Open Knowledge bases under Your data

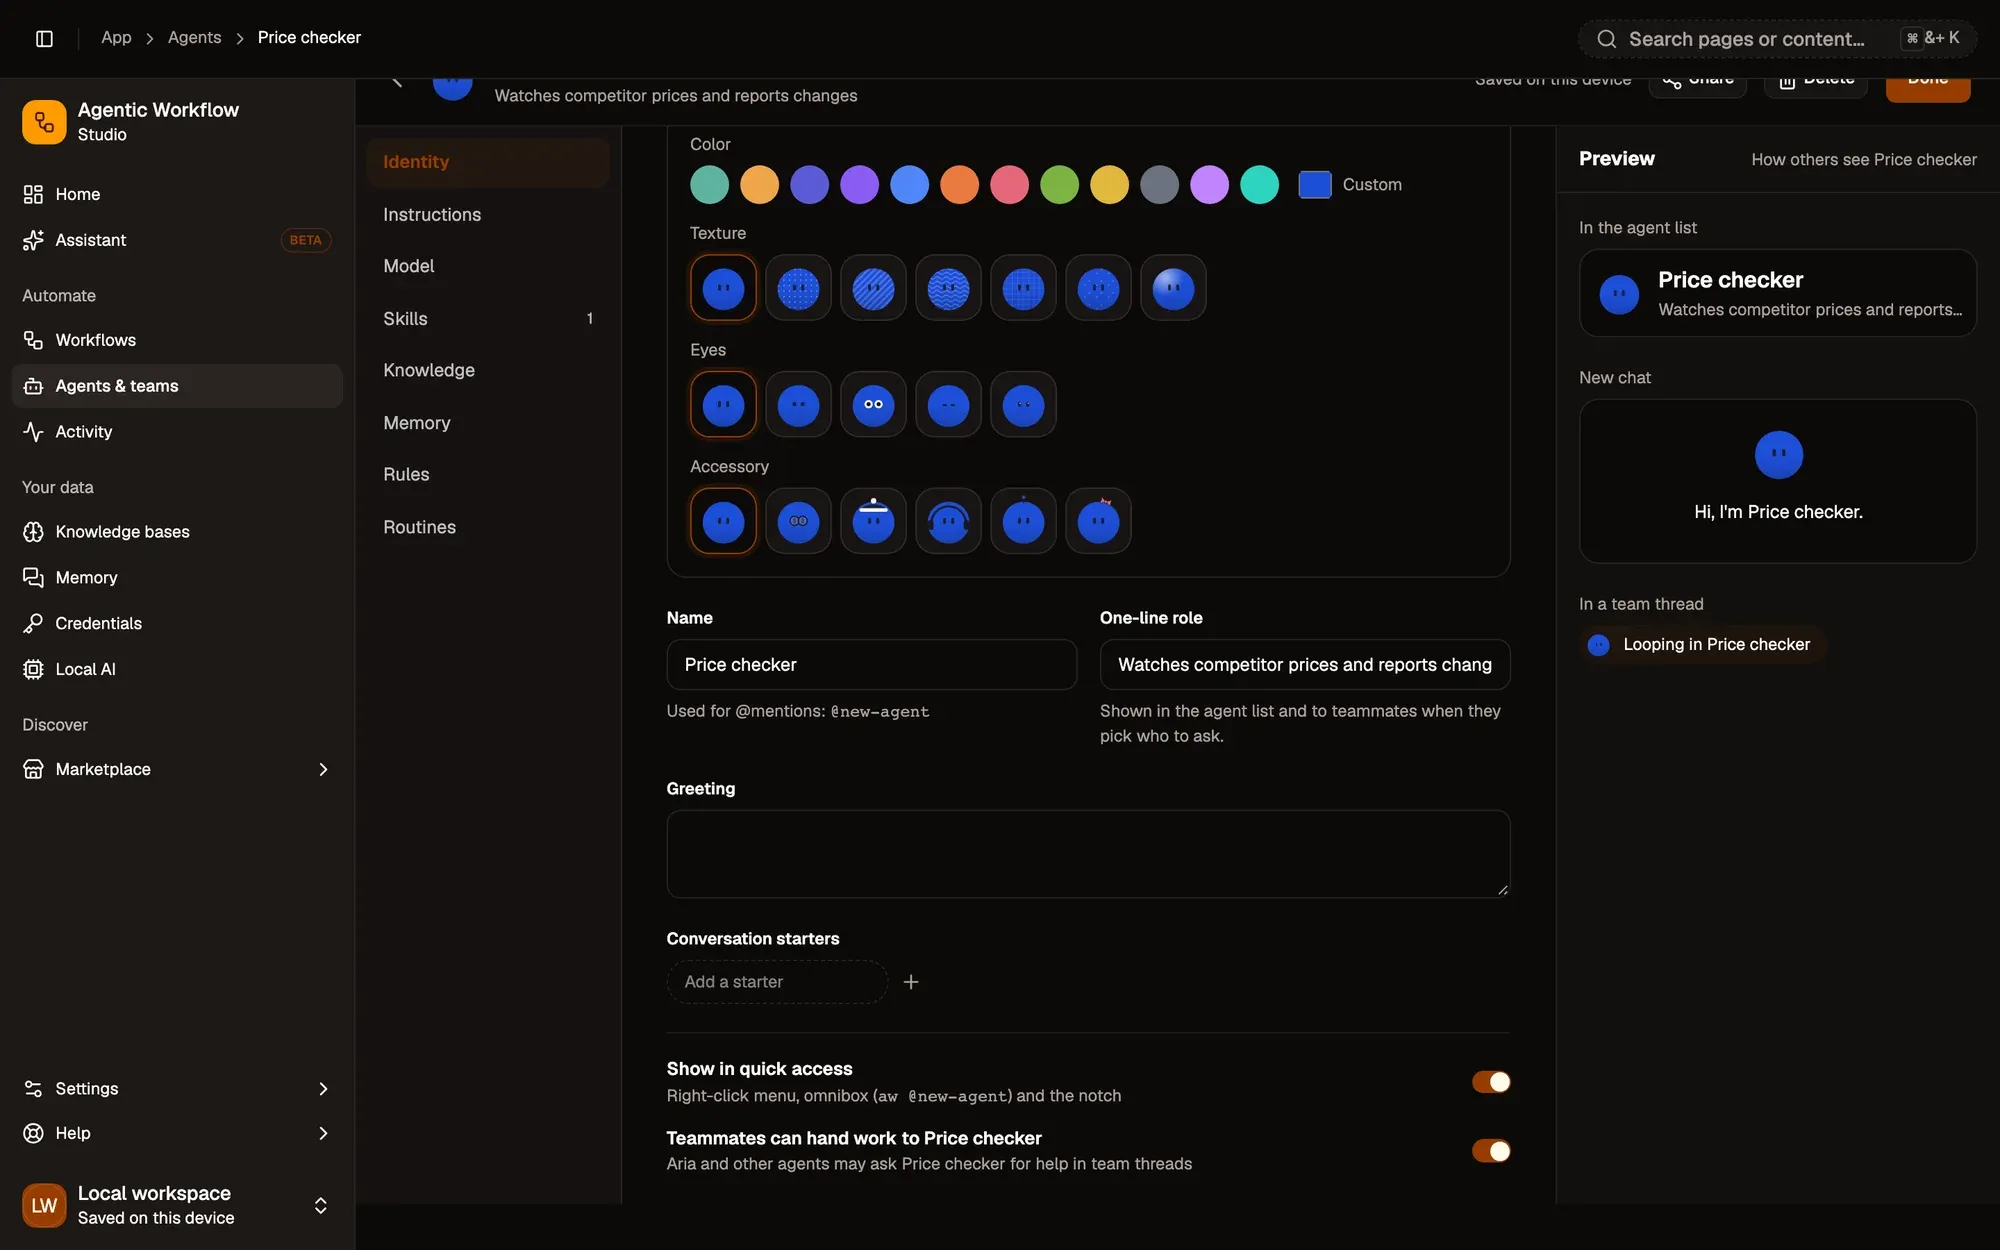point(177,532)
